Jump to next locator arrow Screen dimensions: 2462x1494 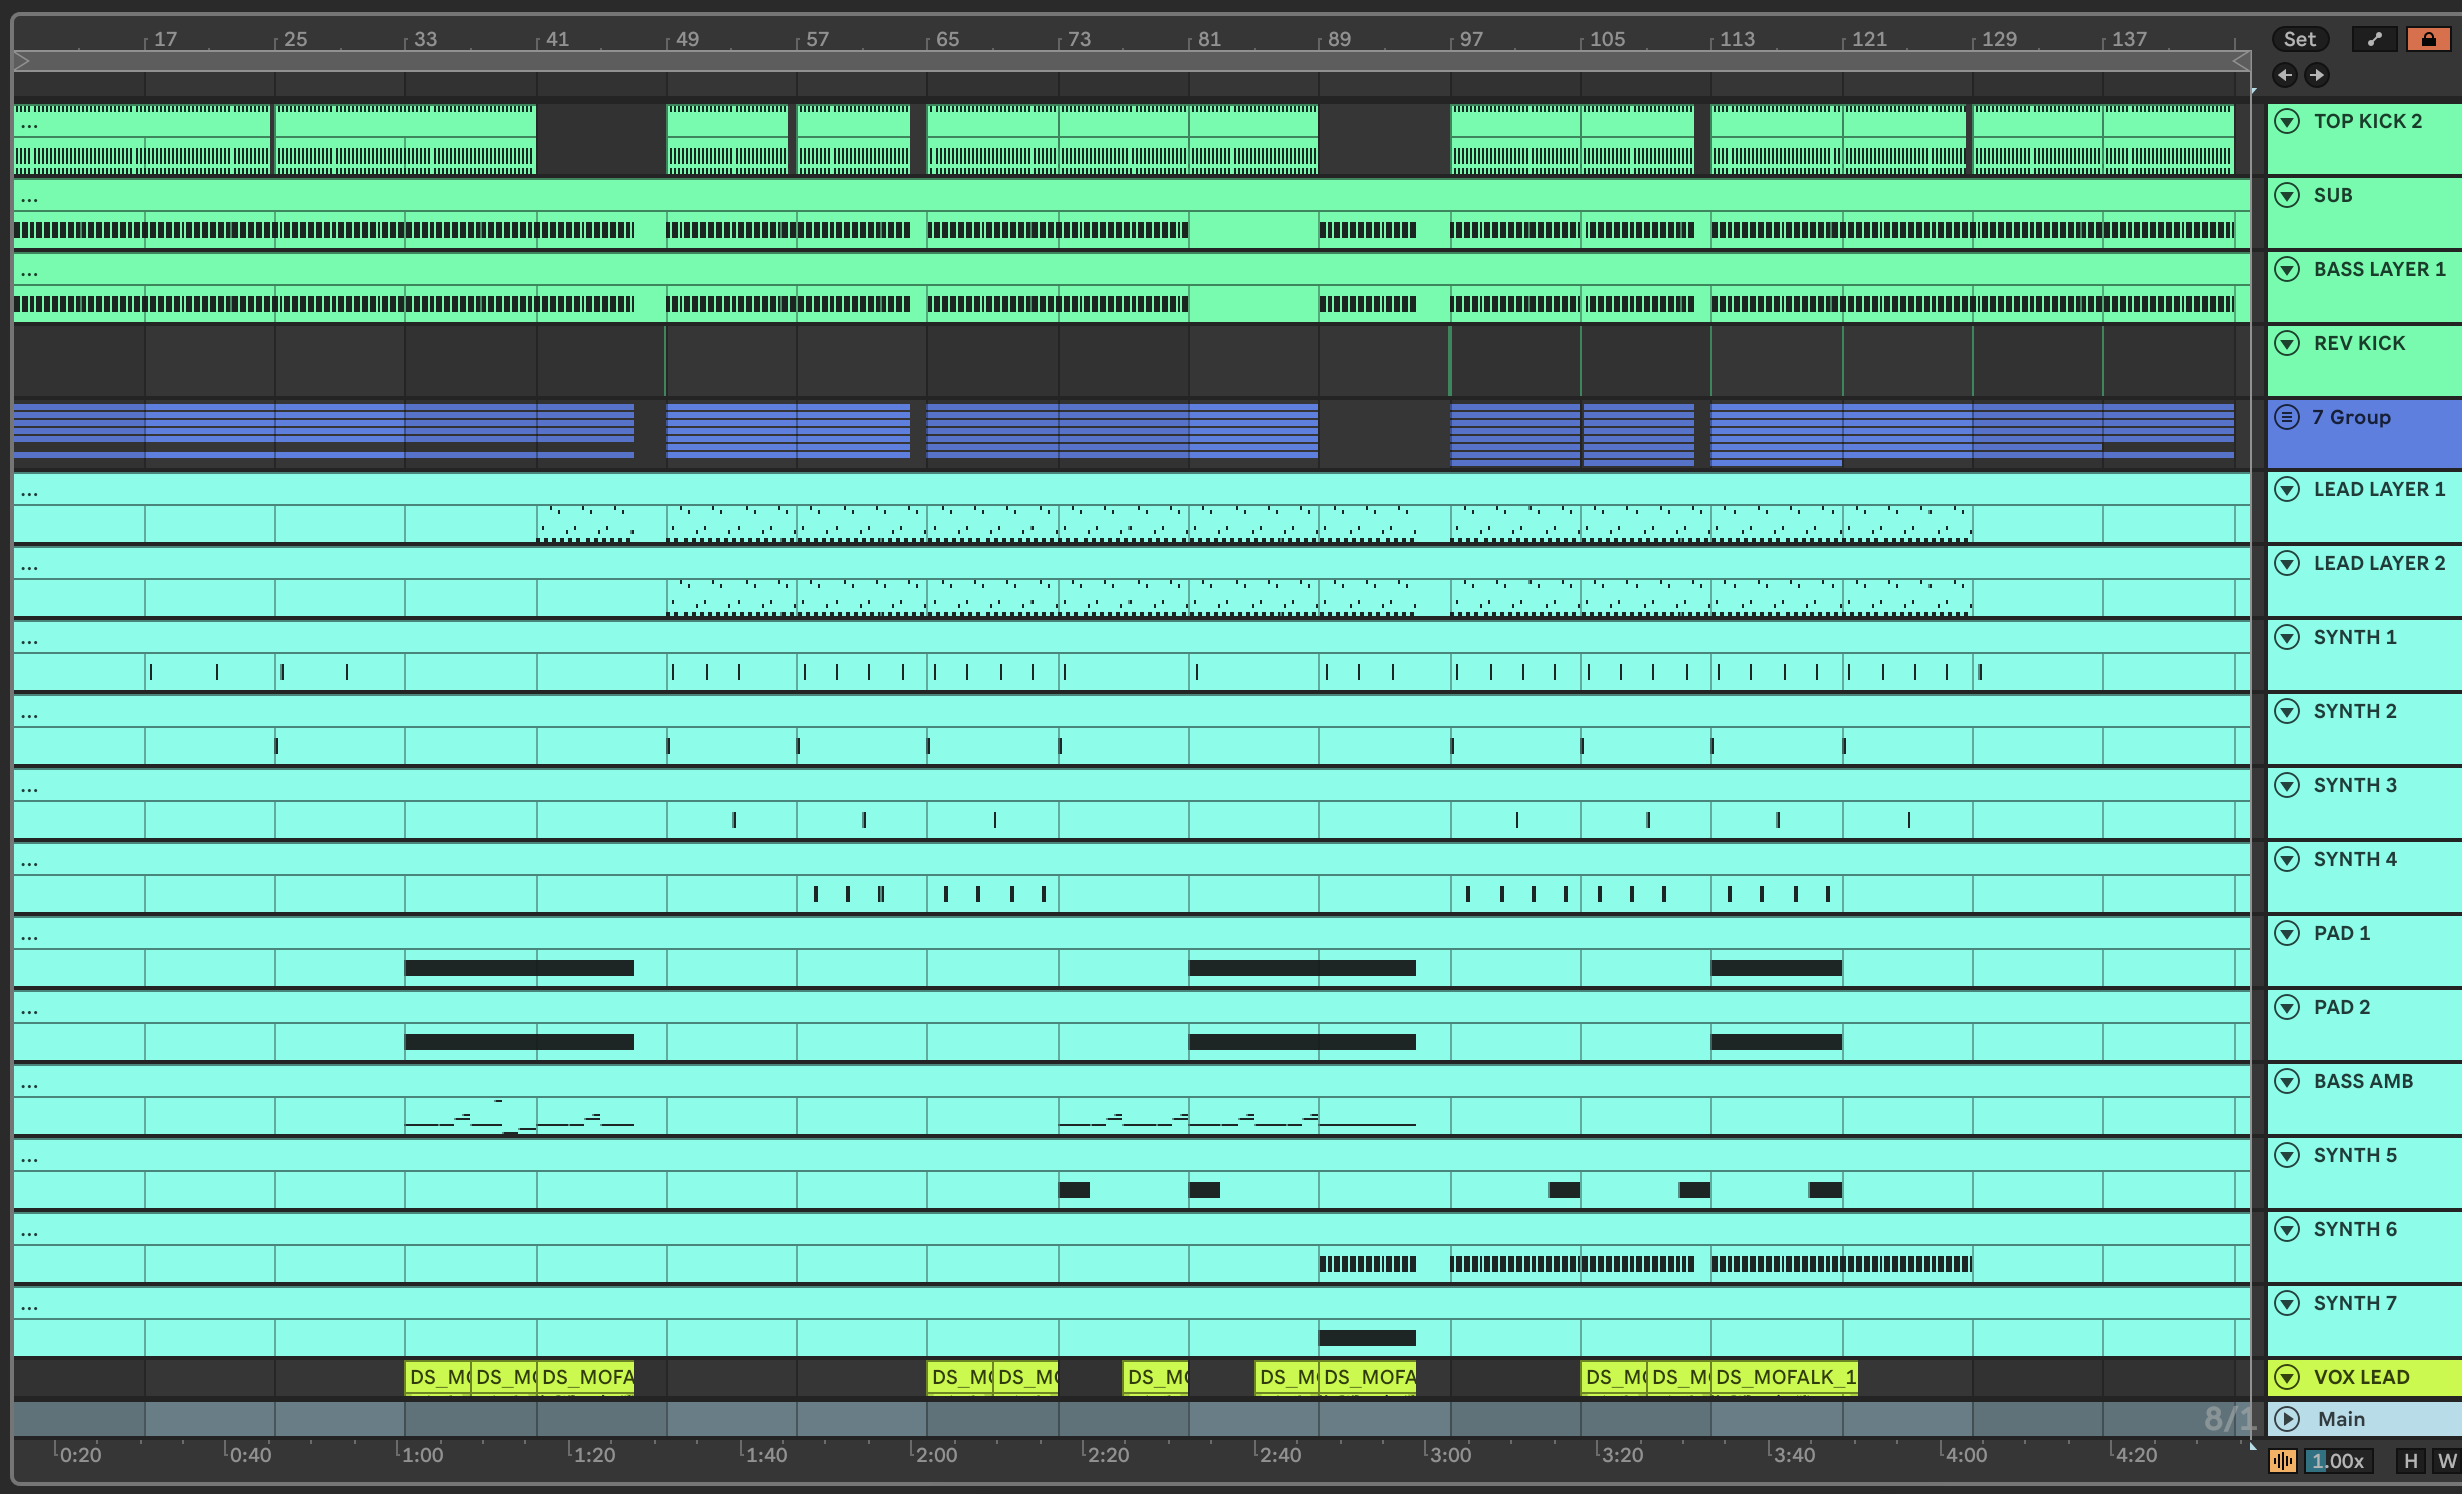(2316, 75)
